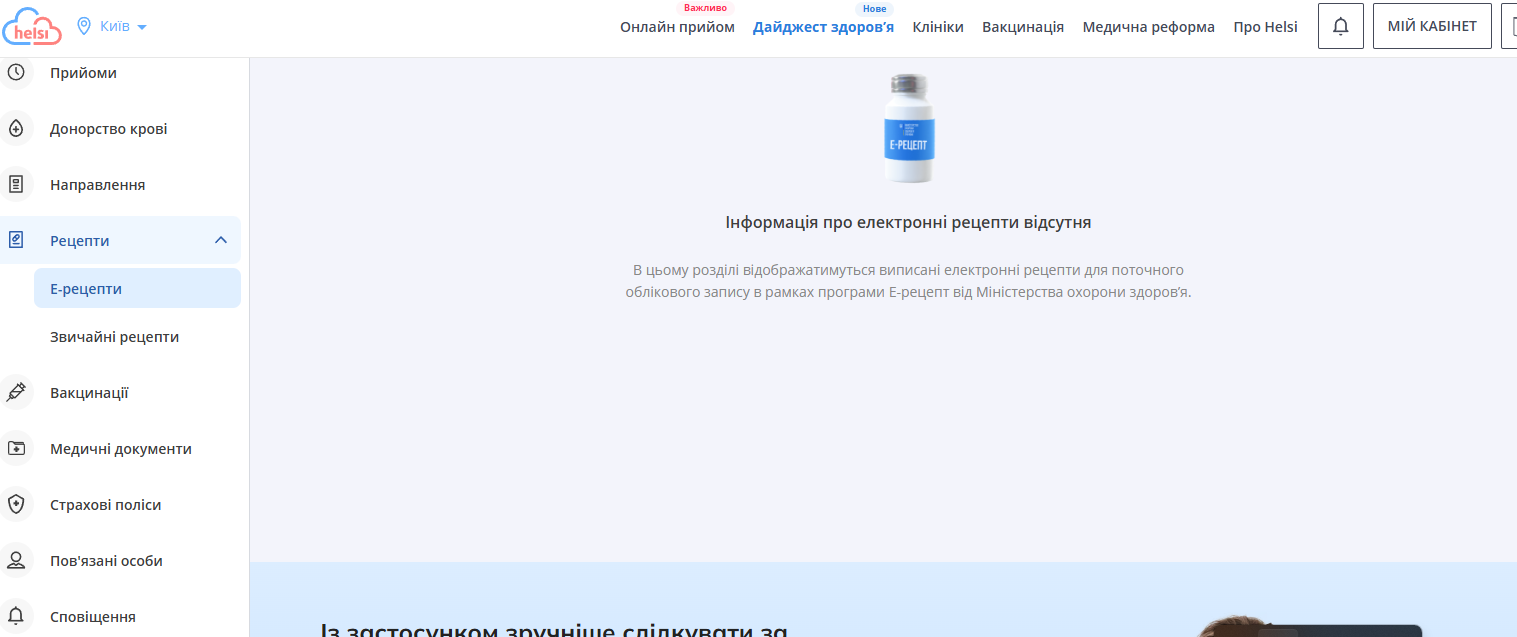Click the person icon for Пов'язані особи
Image resolution: width=1517 pixels, height=637 pixels.
point(15,560)
